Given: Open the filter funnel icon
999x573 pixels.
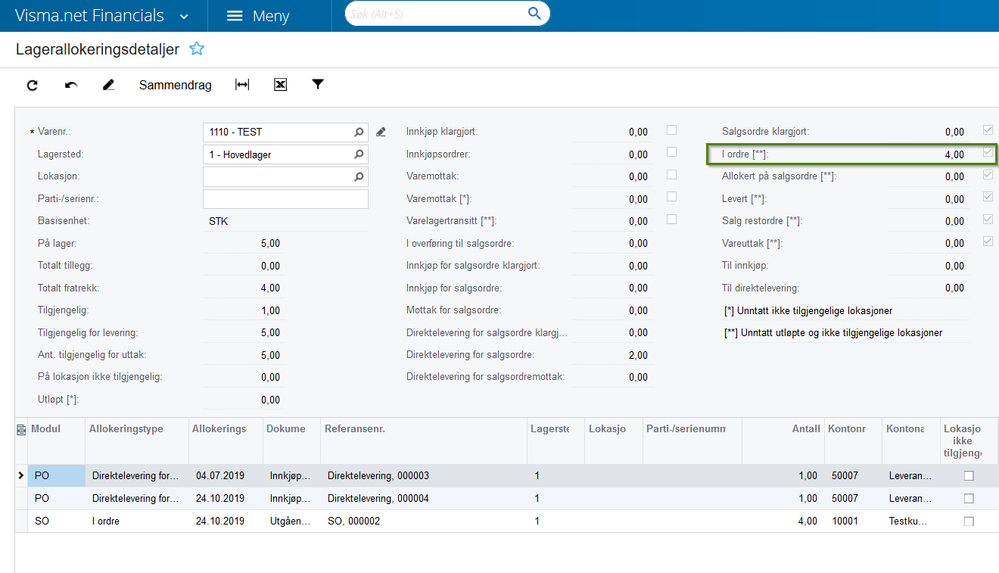Looking at the screenshot, I should pos(318,84).
